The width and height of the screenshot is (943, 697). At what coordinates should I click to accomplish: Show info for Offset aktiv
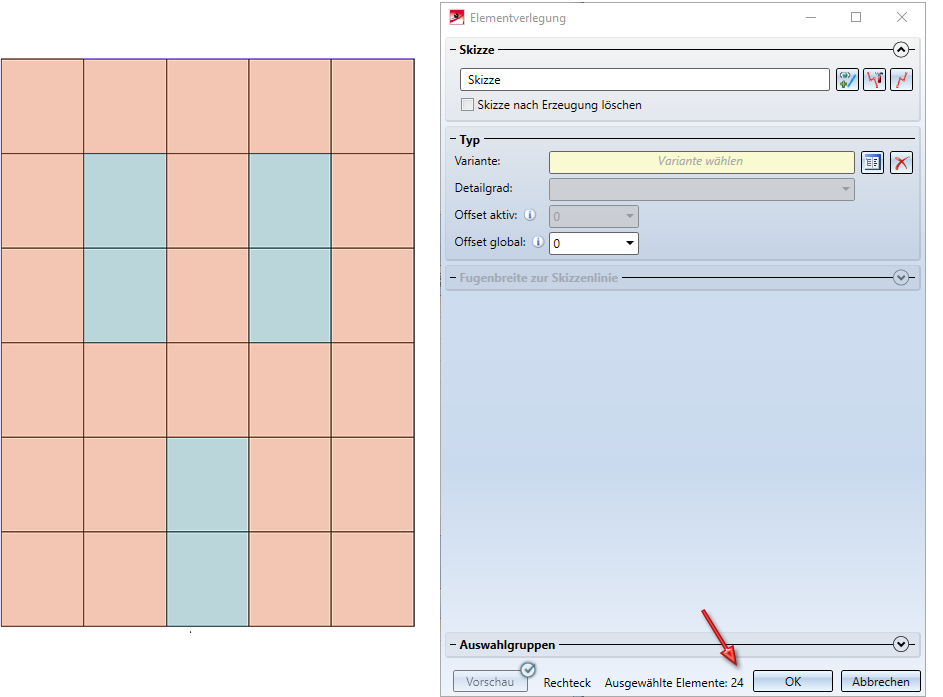(530, 215)
